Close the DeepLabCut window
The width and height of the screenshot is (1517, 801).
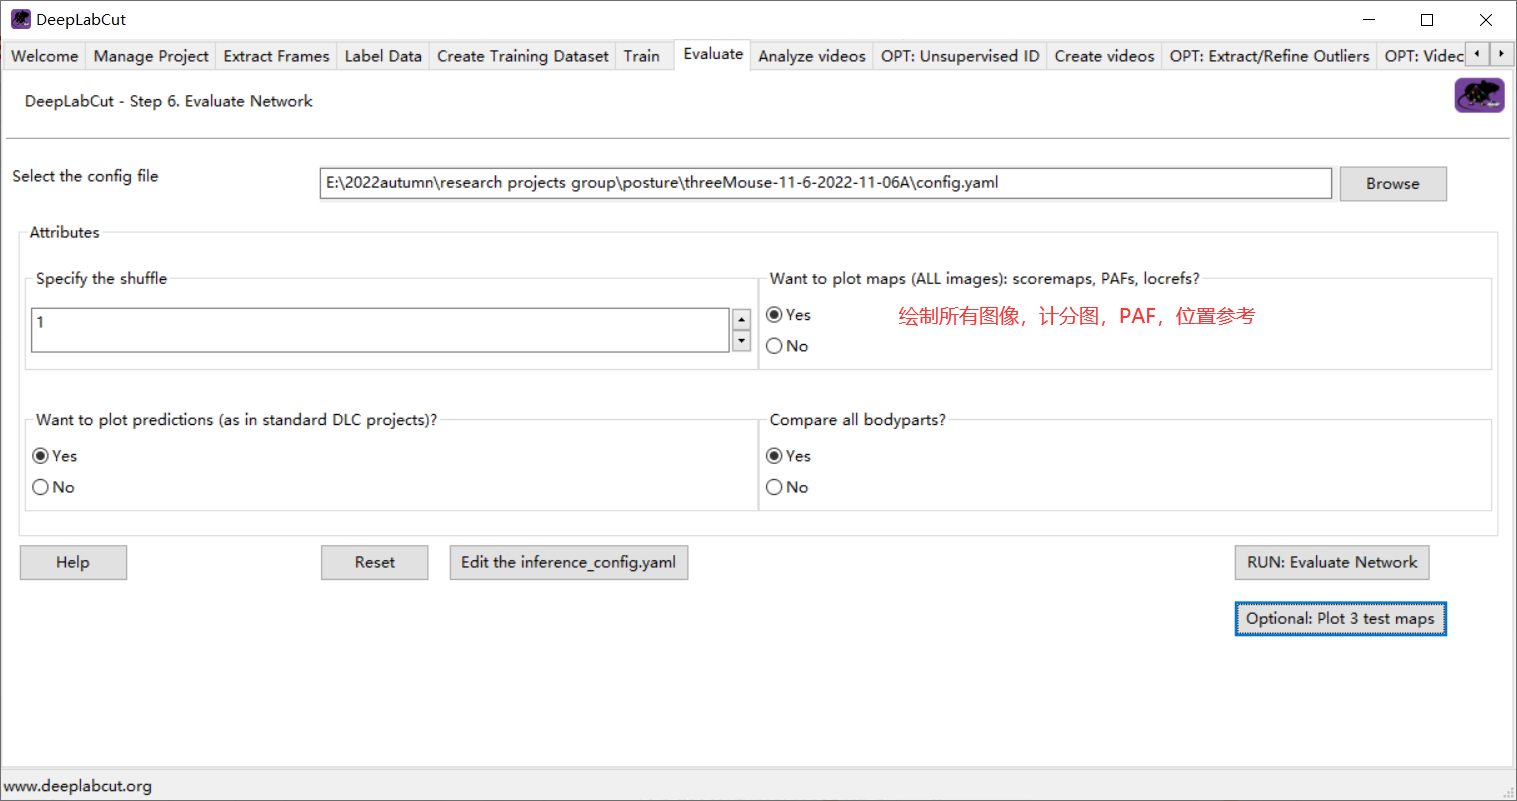[1486, 20]
